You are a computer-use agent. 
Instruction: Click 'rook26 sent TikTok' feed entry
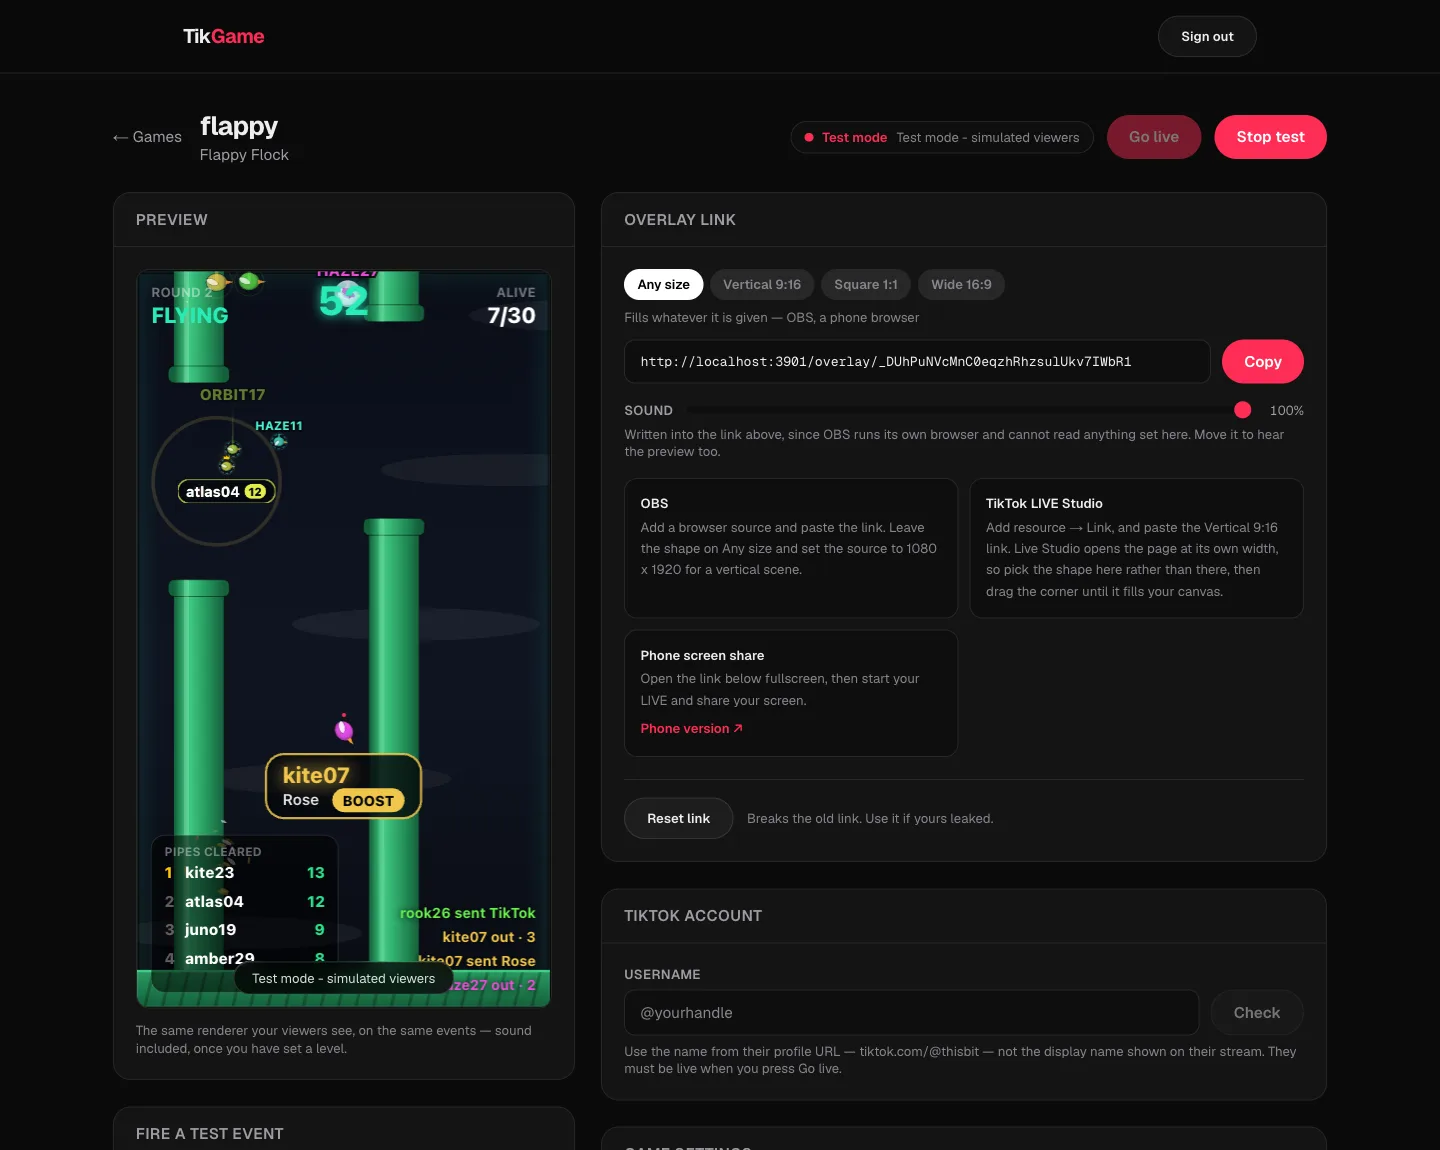click(x=467, y=913)
